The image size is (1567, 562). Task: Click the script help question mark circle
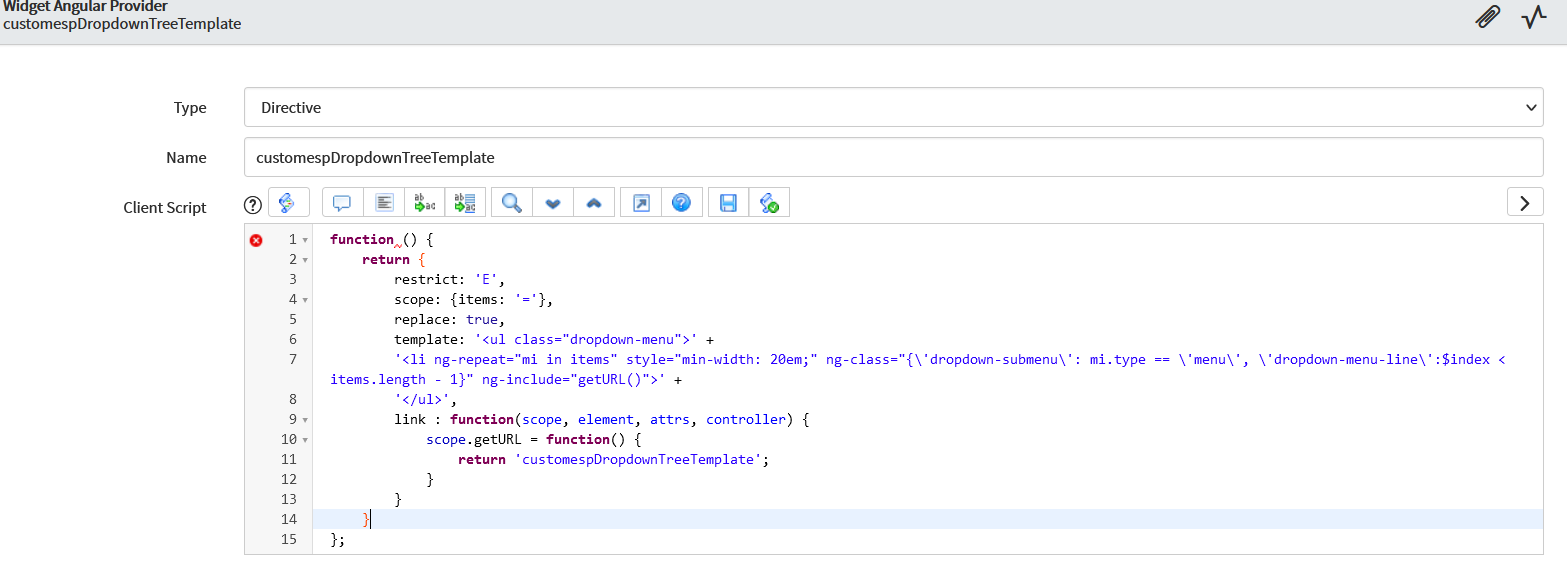tap(253, 204)
